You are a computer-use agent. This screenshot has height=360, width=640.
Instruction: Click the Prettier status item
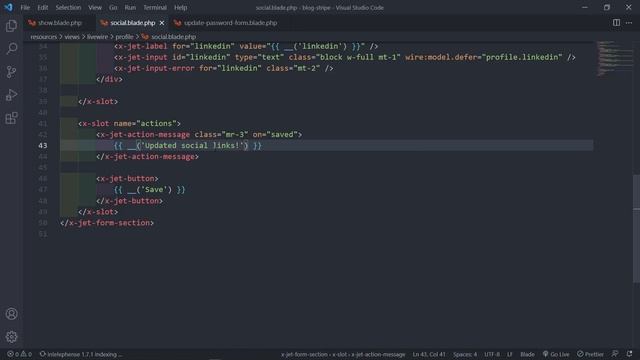point(590,354)
